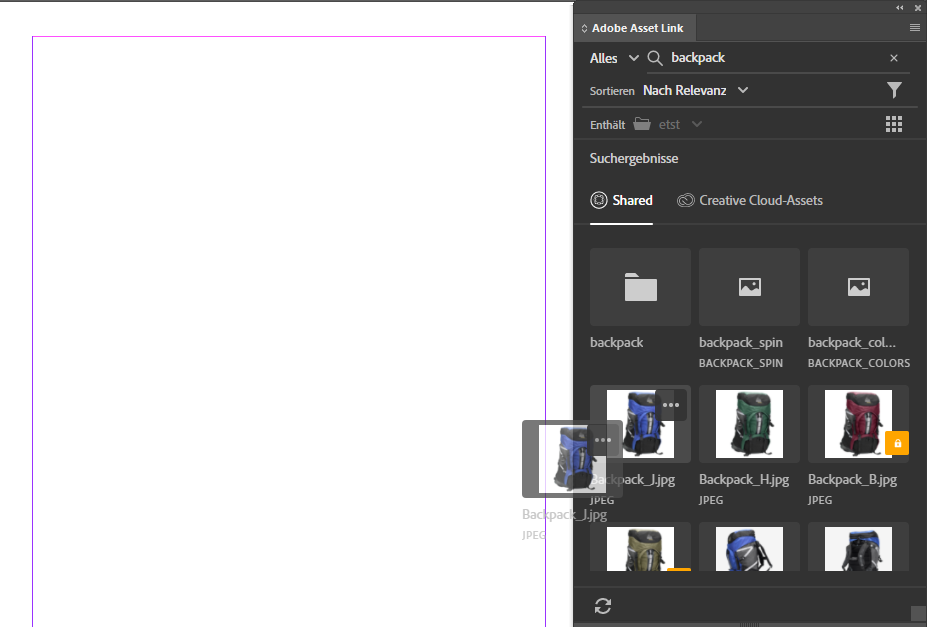The image size is (927, 627).
Task: Click the folder icon next to Enthält
Action: (x=641, y=123)
